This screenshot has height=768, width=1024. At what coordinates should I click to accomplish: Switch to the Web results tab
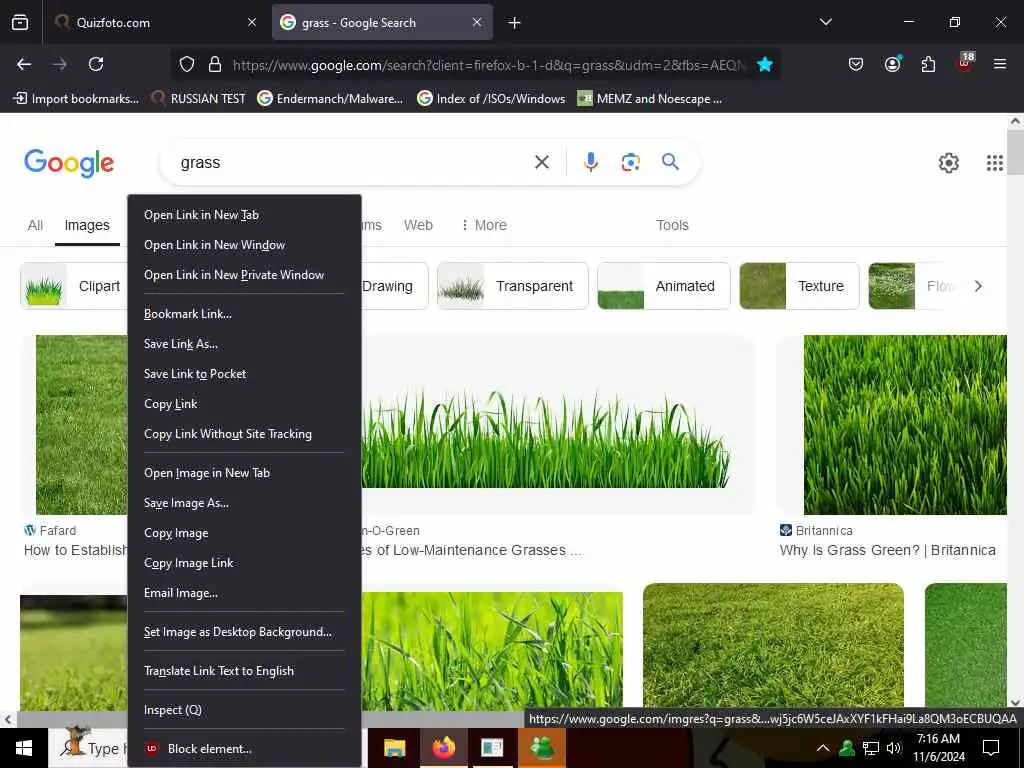(x=418, y=225)
